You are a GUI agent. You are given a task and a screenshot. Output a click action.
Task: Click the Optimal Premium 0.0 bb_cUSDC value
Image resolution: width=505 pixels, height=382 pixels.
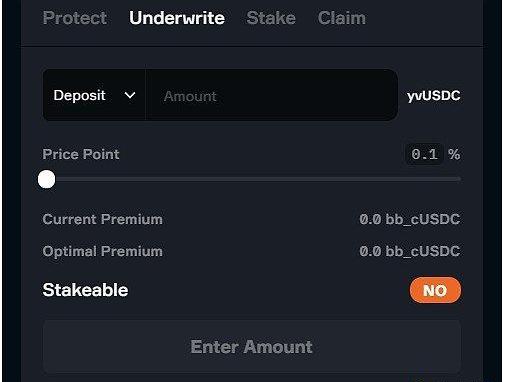click(x=410, y=251)
